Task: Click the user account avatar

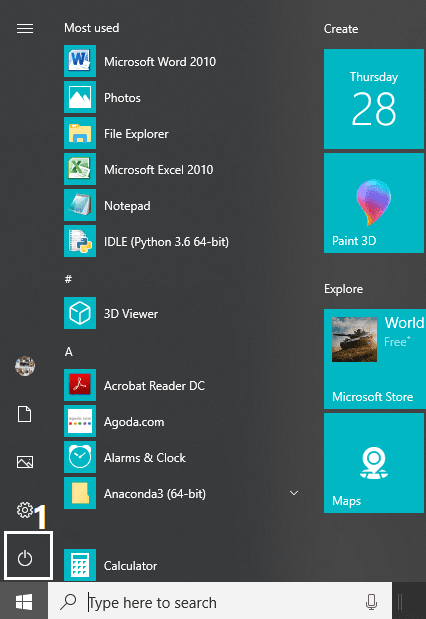Action: [x=25, y=366]
